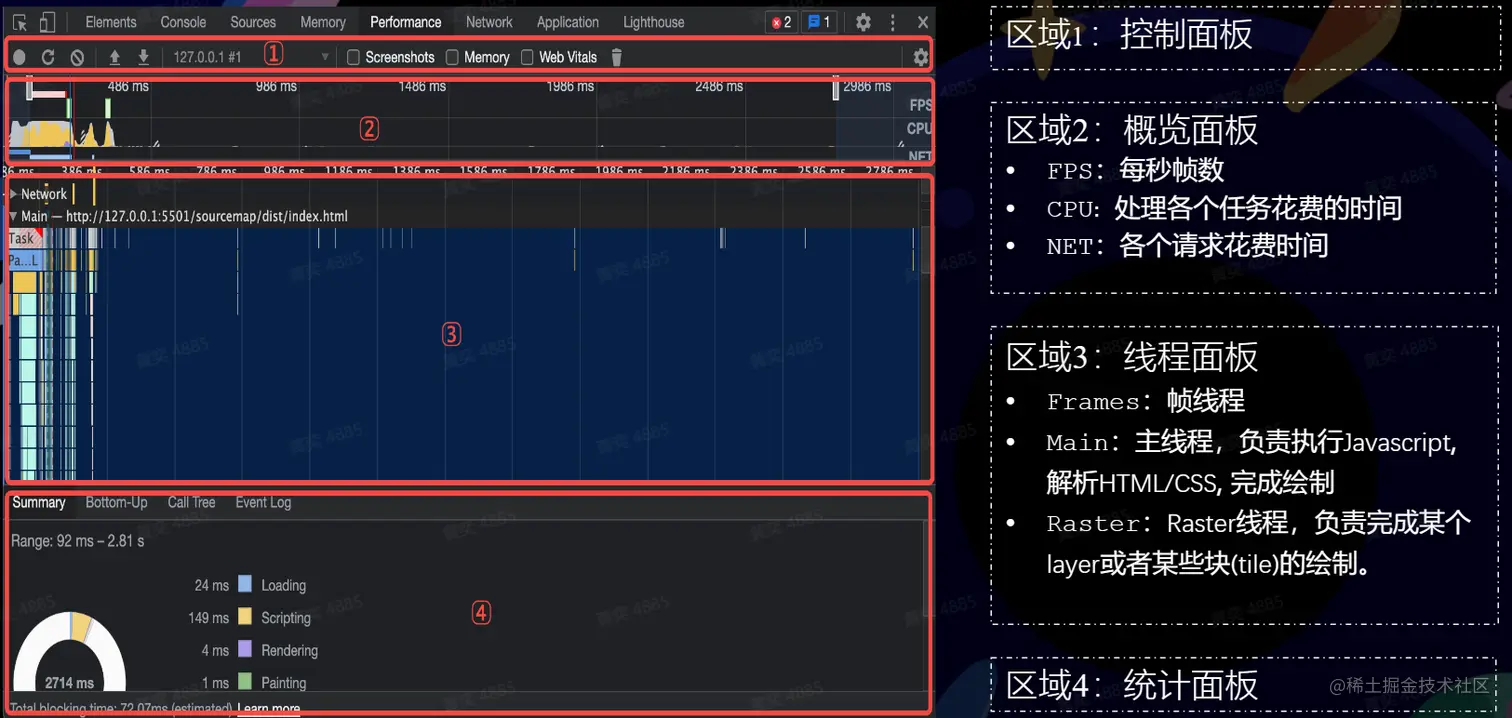This screenshot has height=718, width=1512.
Task: Open the Learn more link
Action: coord(268,708)
